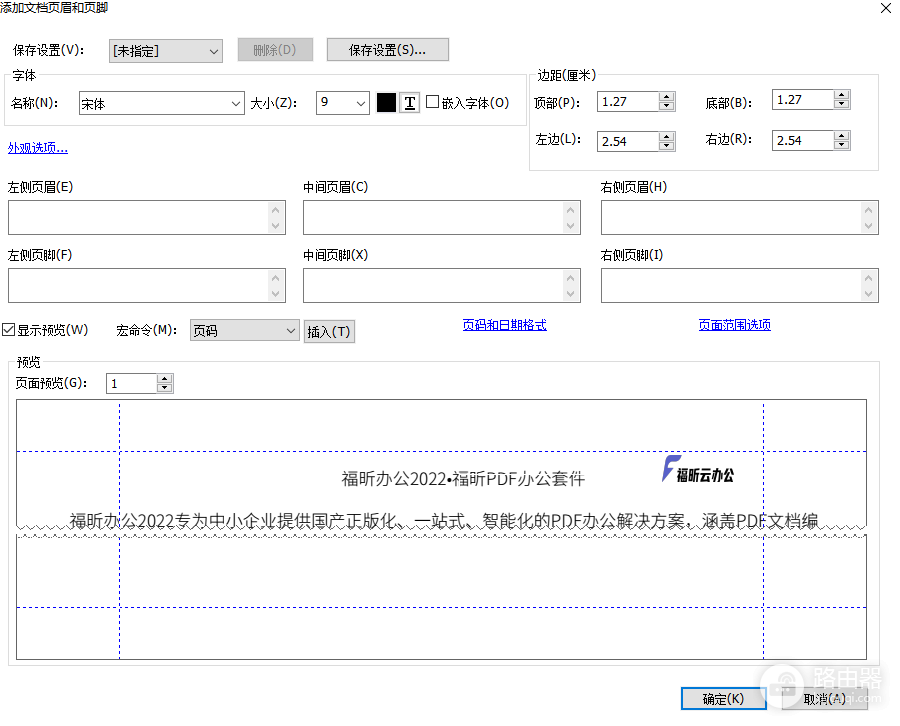This screenshot has height=726, width=900.
Task: Click left header scroll up arrow
Action: tap(276, 210)
